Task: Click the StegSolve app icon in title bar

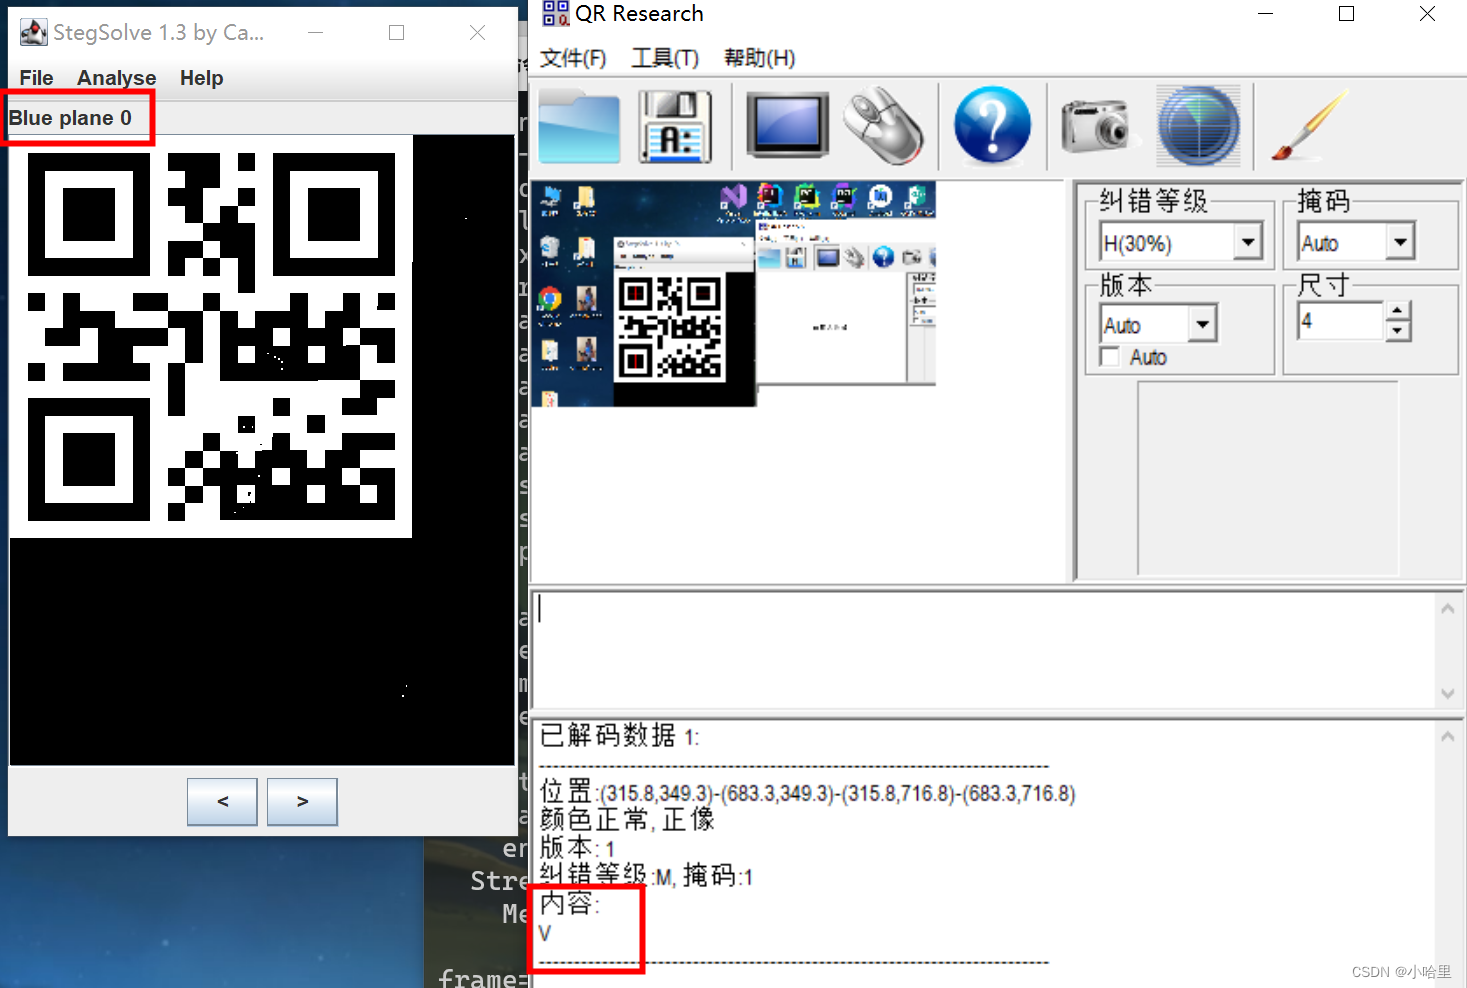Action: [33, 32]
